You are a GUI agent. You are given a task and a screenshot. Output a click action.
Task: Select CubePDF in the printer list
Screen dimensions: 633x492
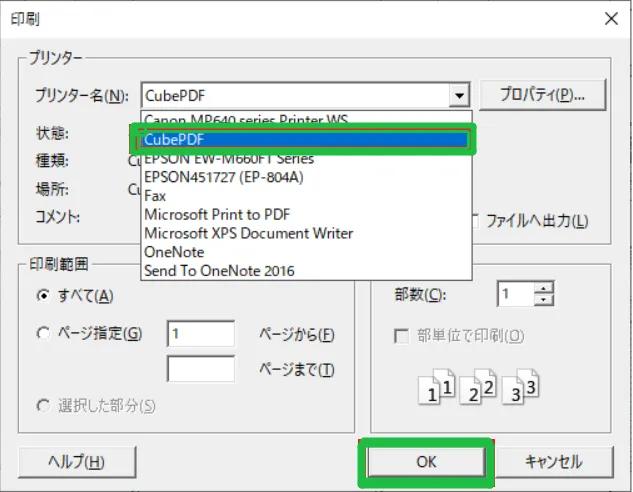[x=306, y=139]
